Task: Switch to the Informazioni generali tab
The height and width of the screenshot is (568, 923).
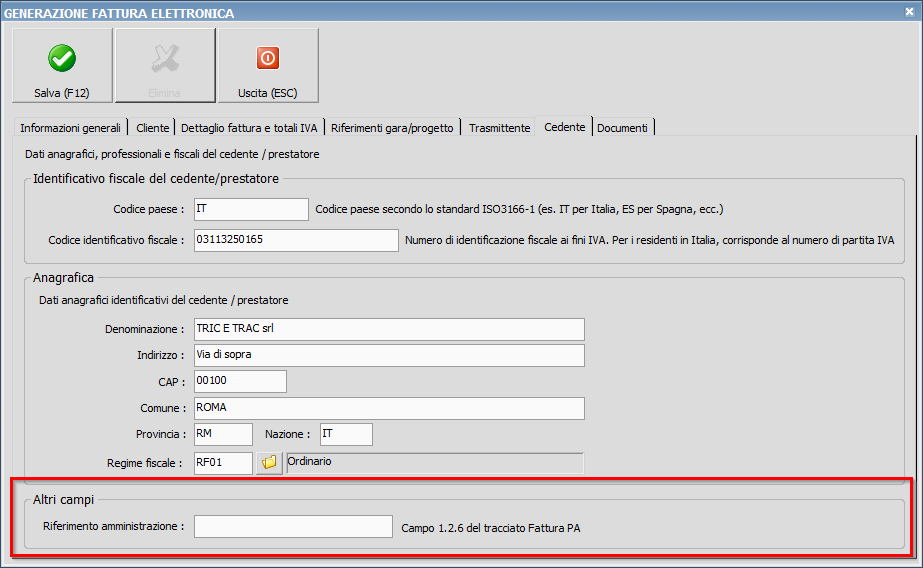Action: (70, 128)
